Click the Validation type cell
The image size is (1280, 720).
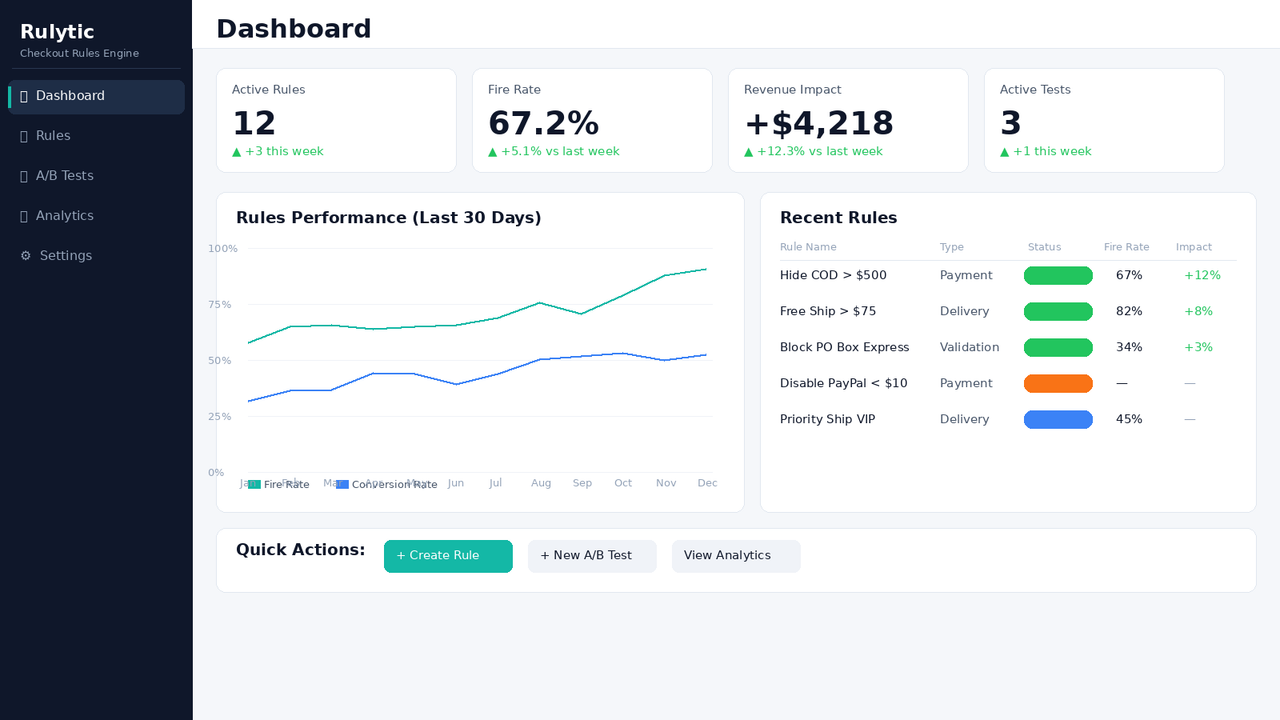click(x=970, y=348)
